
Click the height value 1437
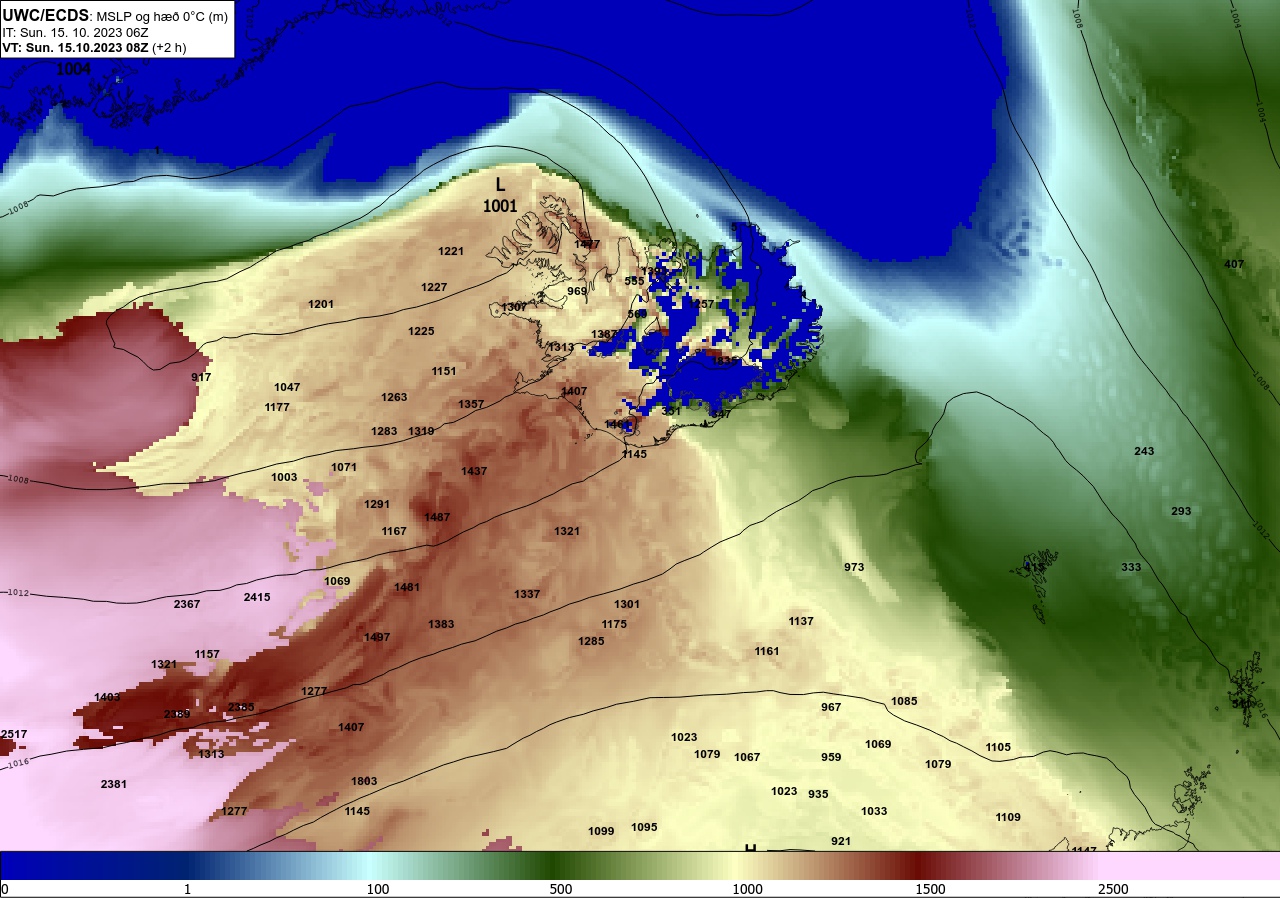pyautogui.click(x=474, y=471)
